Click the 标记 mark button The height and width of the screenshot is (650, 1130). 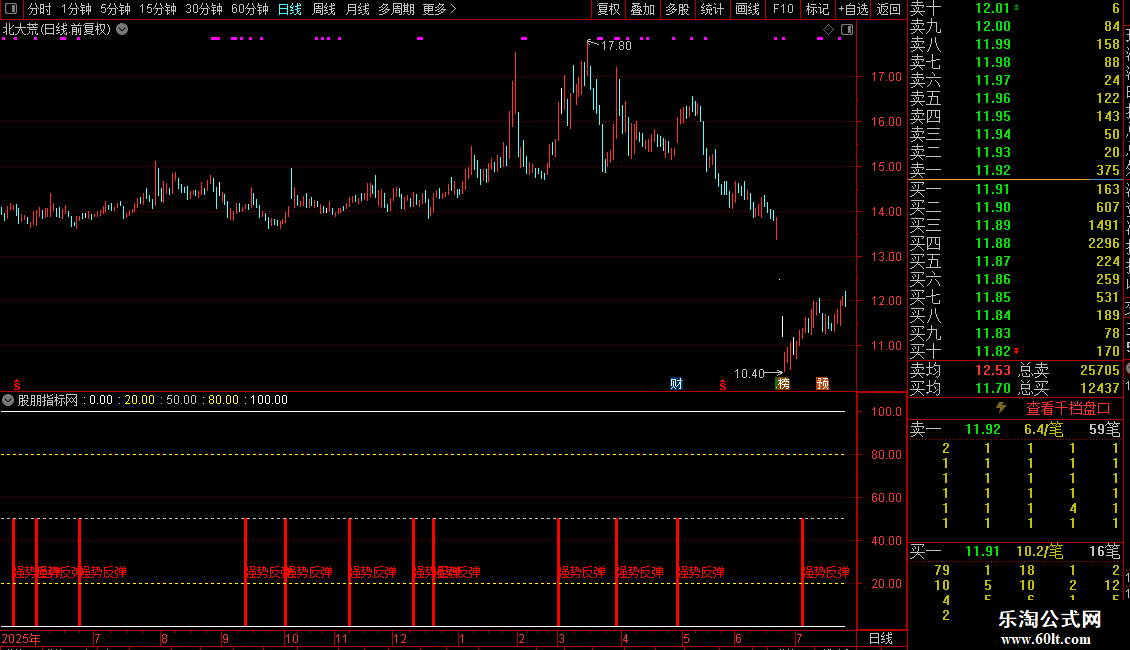pyautogui.click(x=817, y=9)
